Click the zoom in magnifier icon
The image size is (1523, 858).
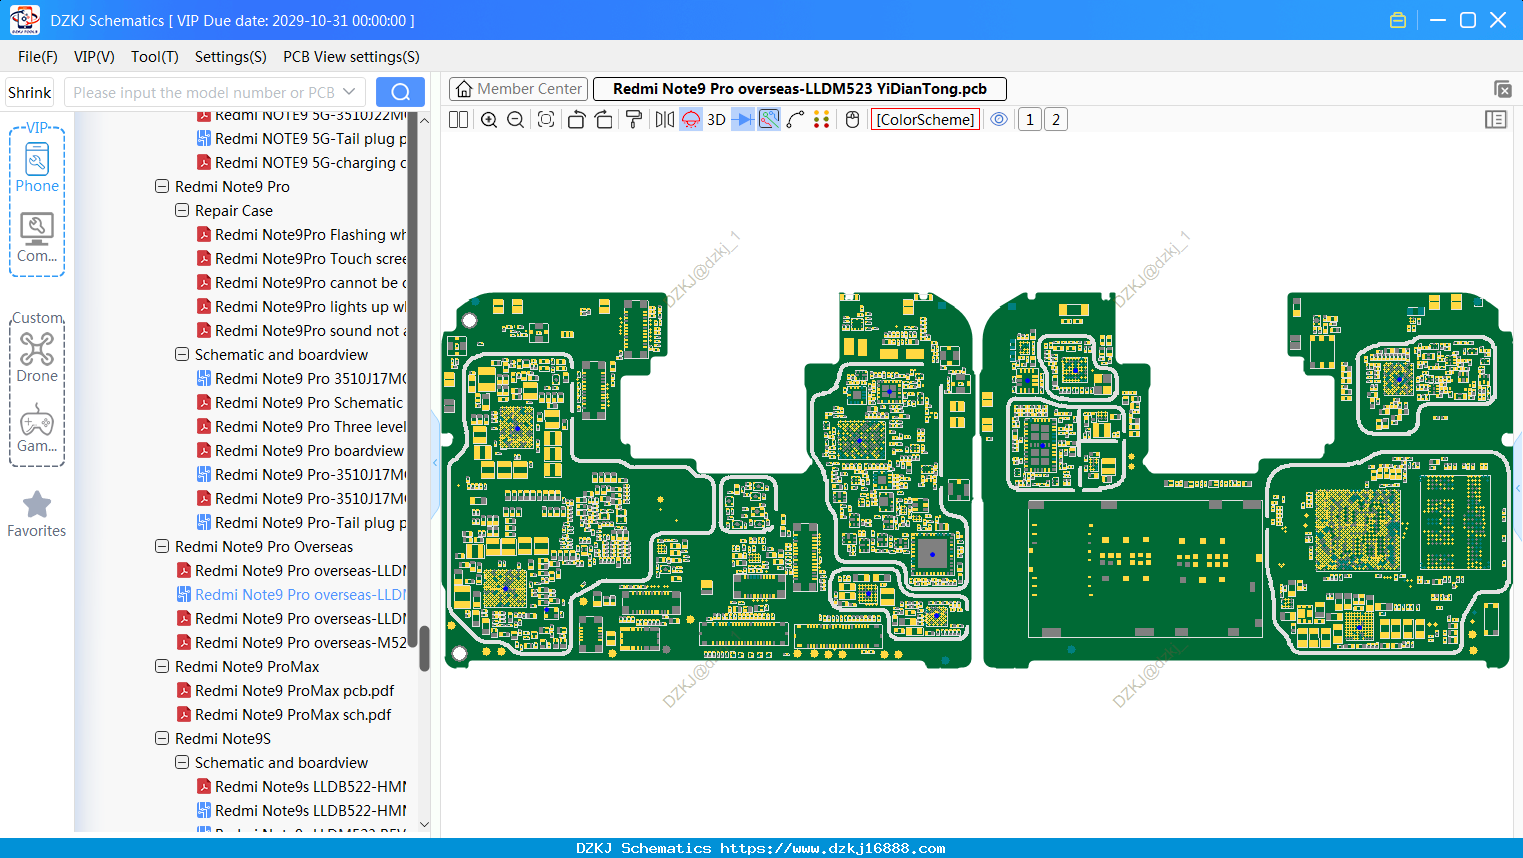[x=489, y=120]
